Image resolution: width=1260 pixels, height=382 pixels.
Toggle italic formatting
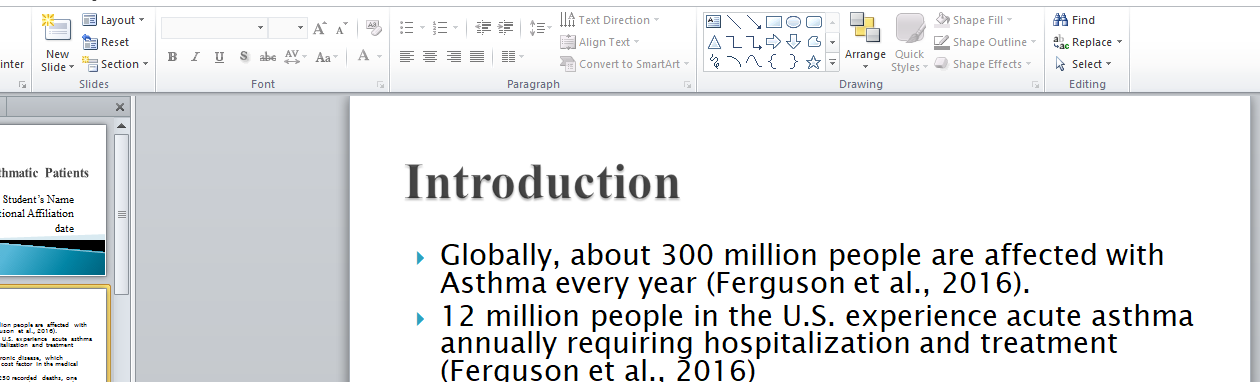195,57
